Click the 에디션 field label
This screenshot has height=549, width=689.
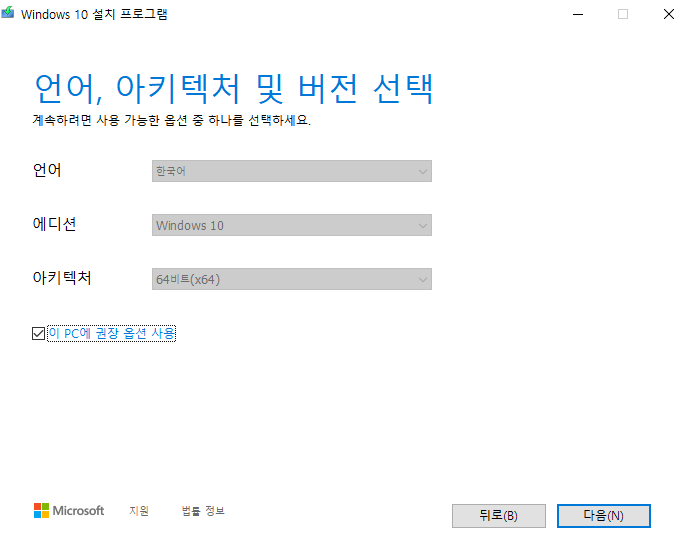pyautogui.click(x=54, y=224)
